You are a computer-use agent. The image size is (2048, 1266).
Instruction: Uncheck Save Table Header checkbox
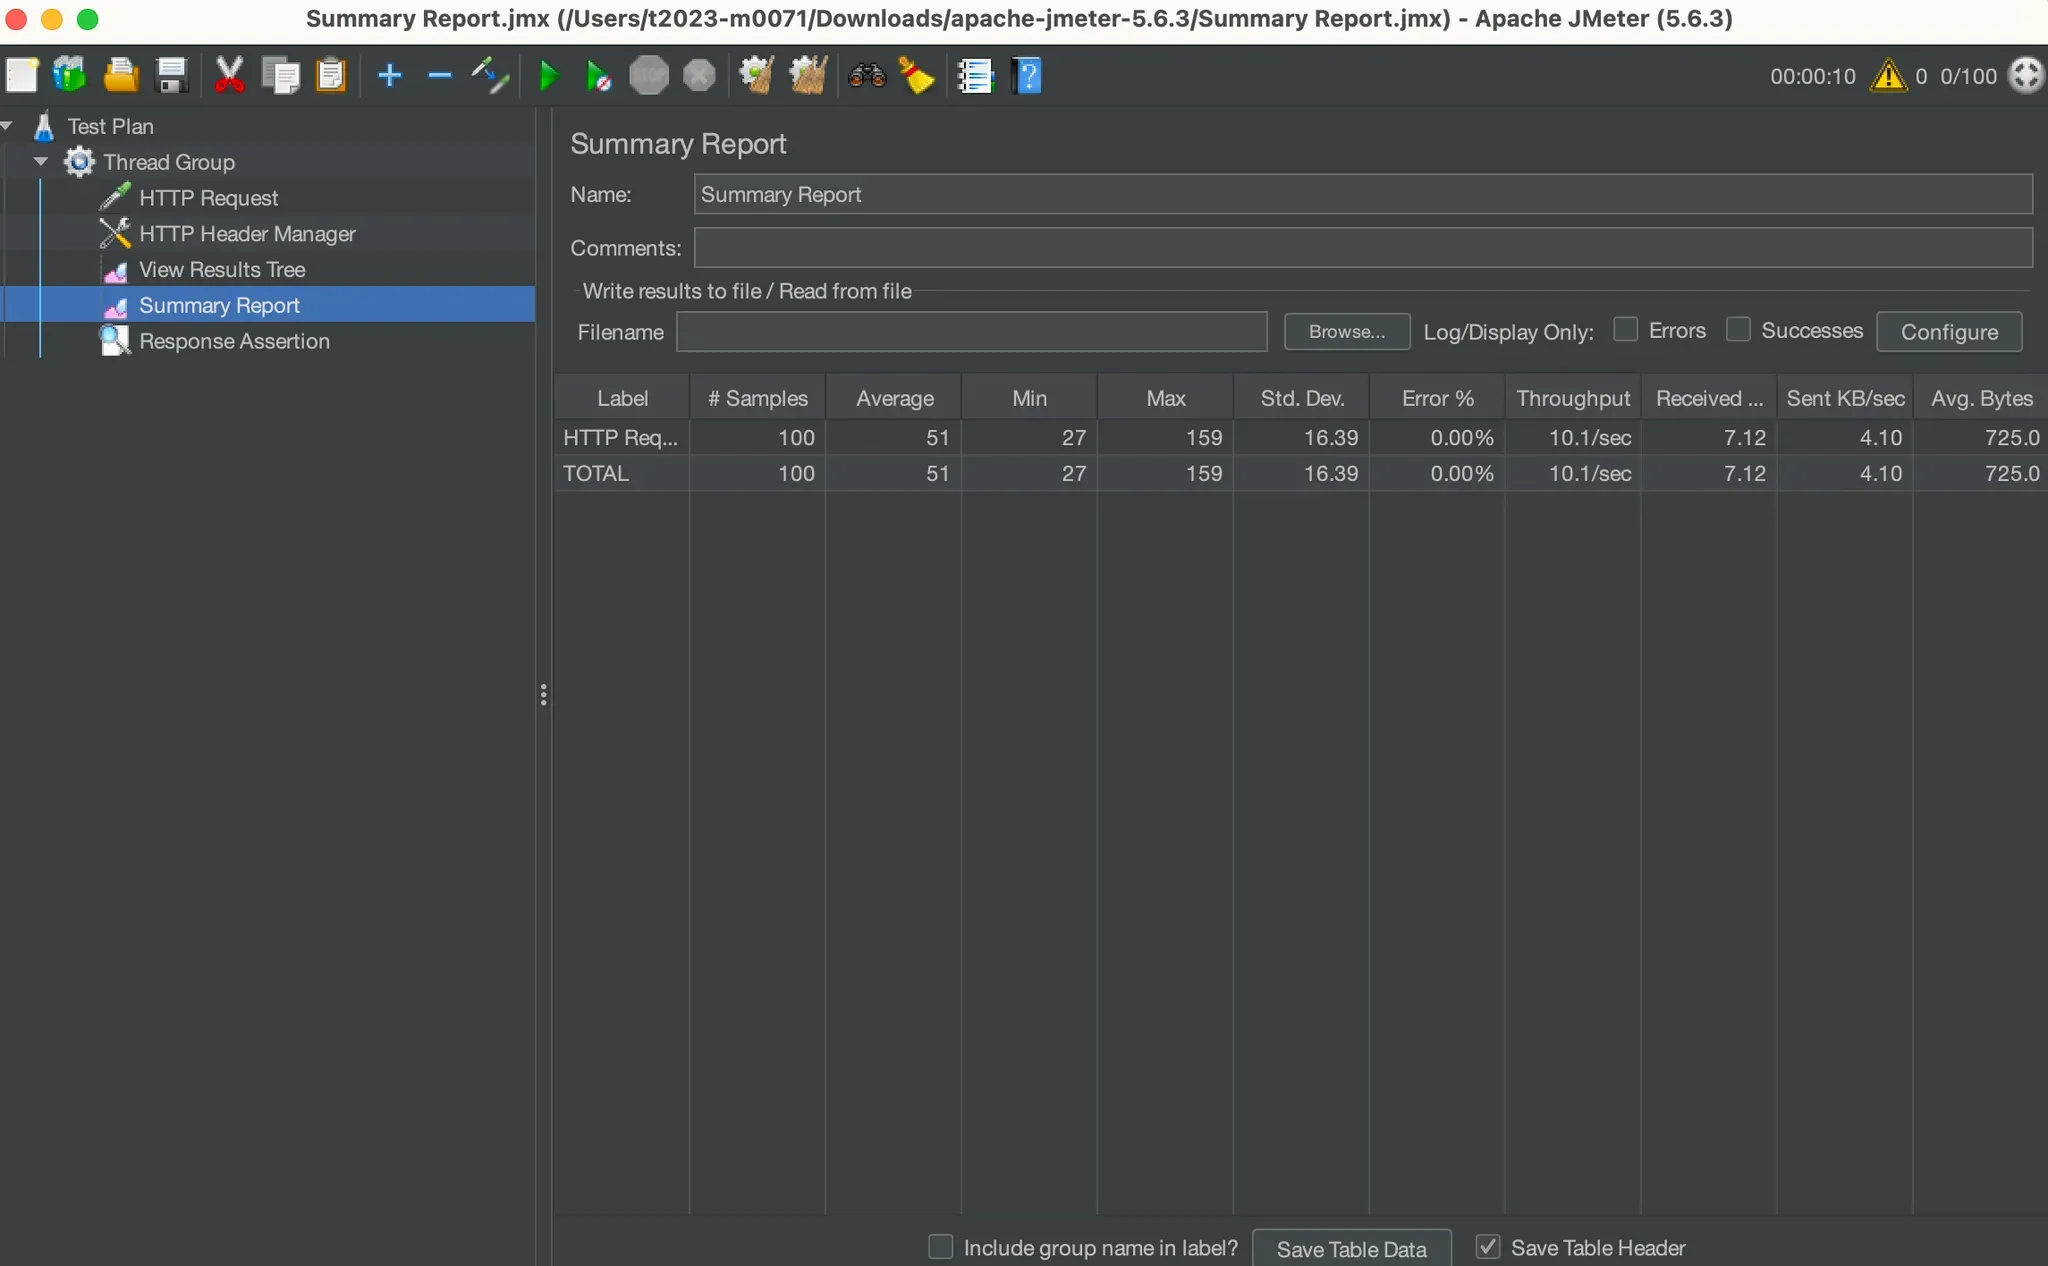[1488, 1247]
